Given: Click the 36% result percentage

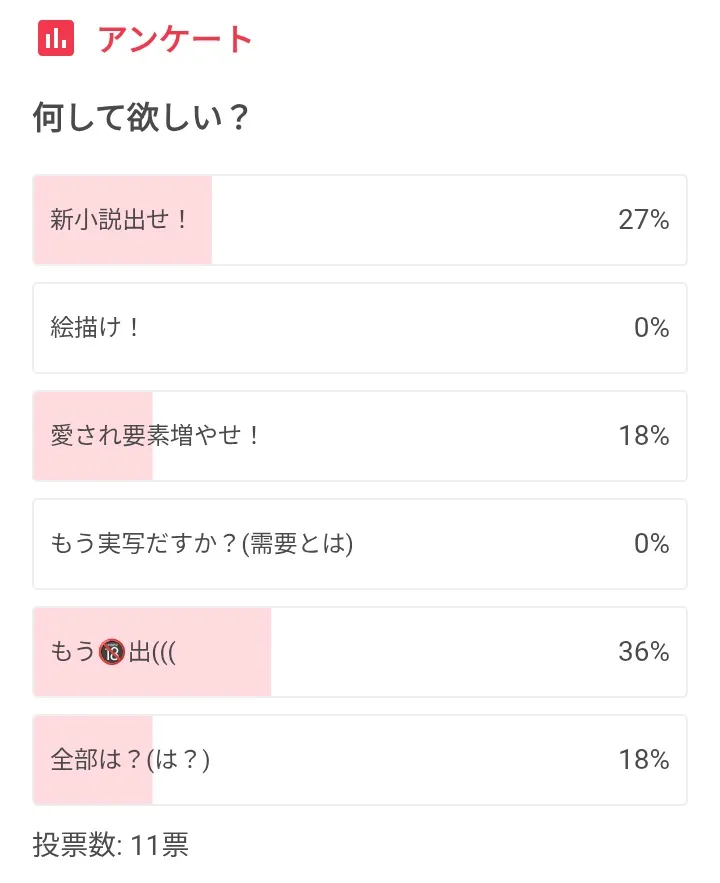Looking at the screenshot, I should pos(643,652).
